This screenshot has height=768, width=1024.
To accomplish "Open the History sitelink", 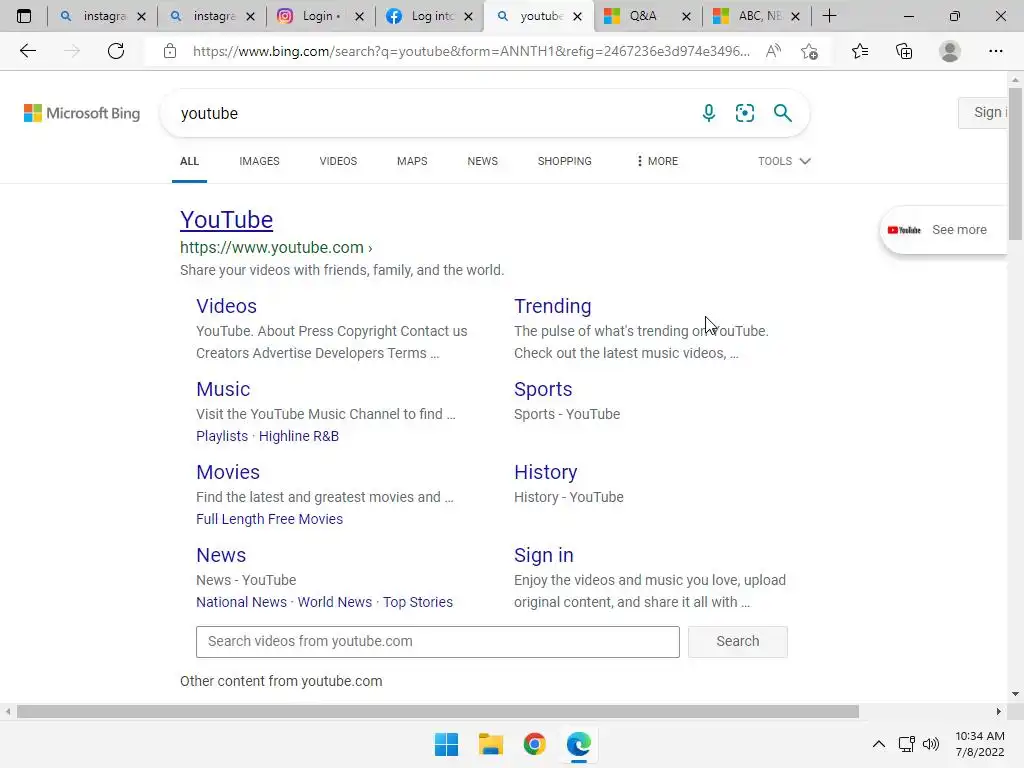I will 546,472.
